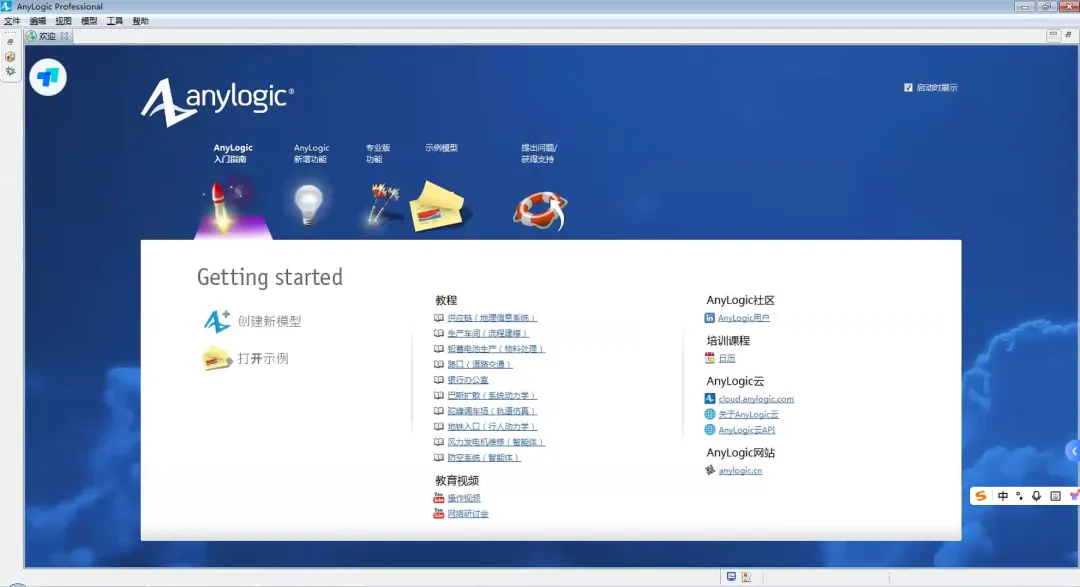Open the 视图 menu
The height and width of the screenshot is (587, 1080).
pos(63,21)
